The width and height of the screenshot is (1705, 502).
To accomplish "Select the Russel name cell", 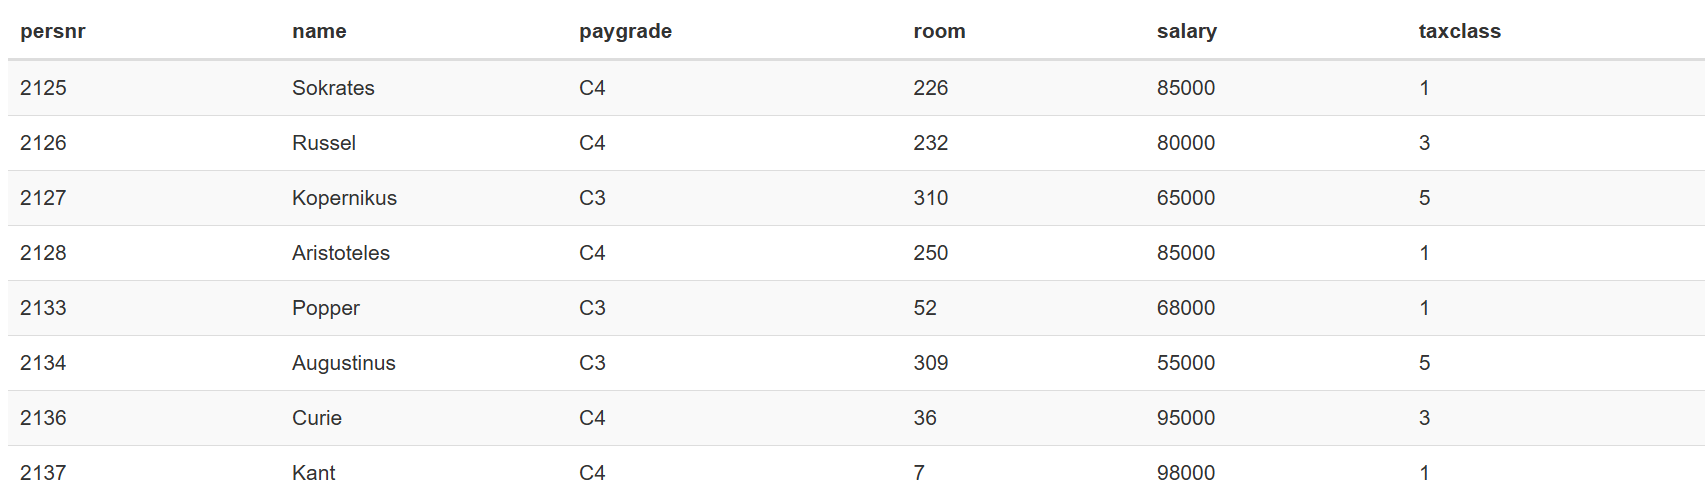I will point(323,143).
